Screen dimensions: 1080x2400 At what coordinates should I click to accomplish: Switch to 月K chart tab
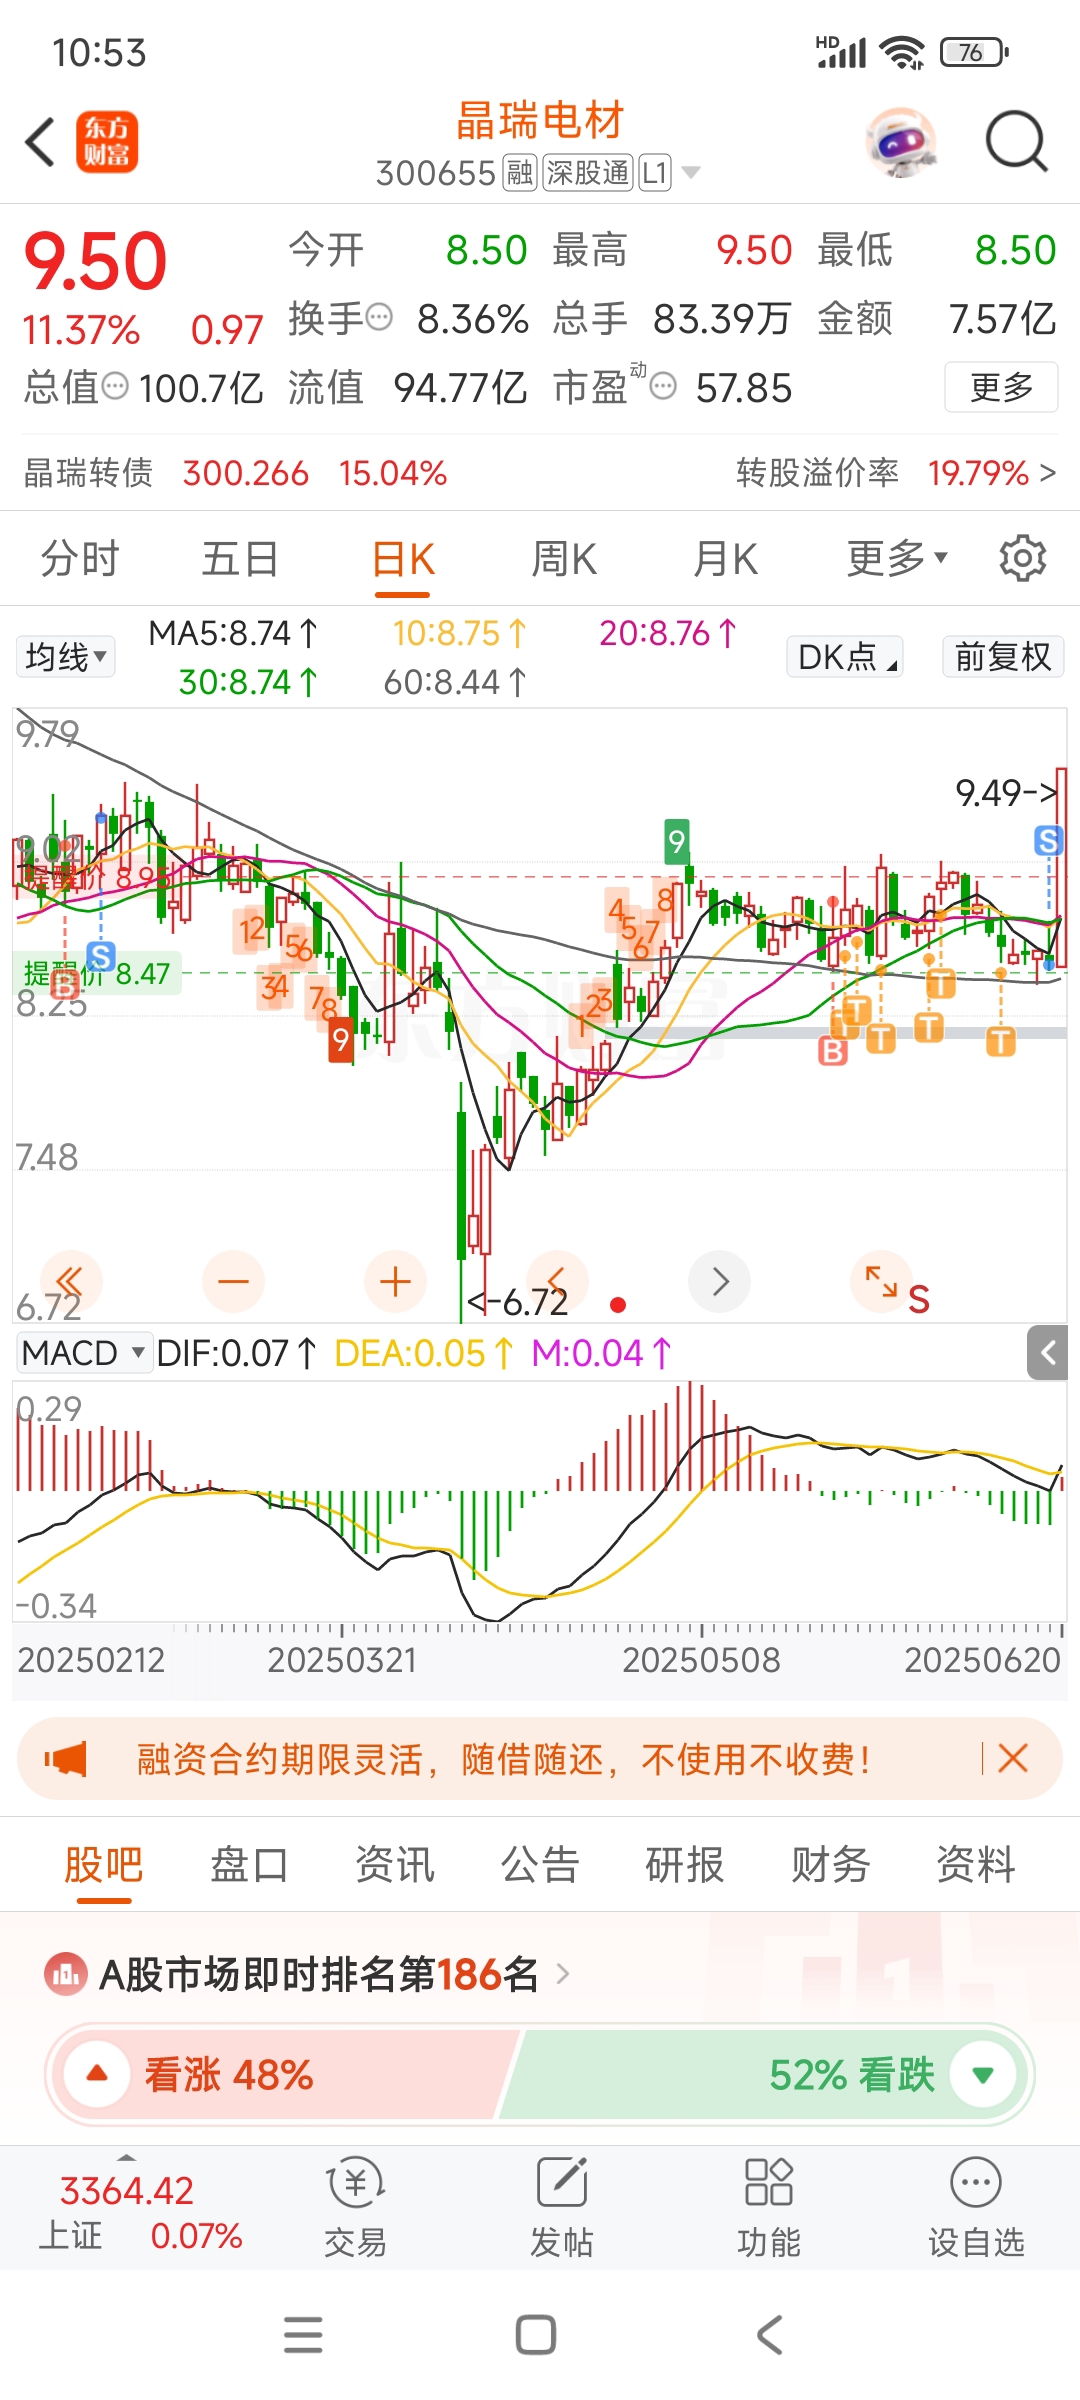tap(726, 558)
